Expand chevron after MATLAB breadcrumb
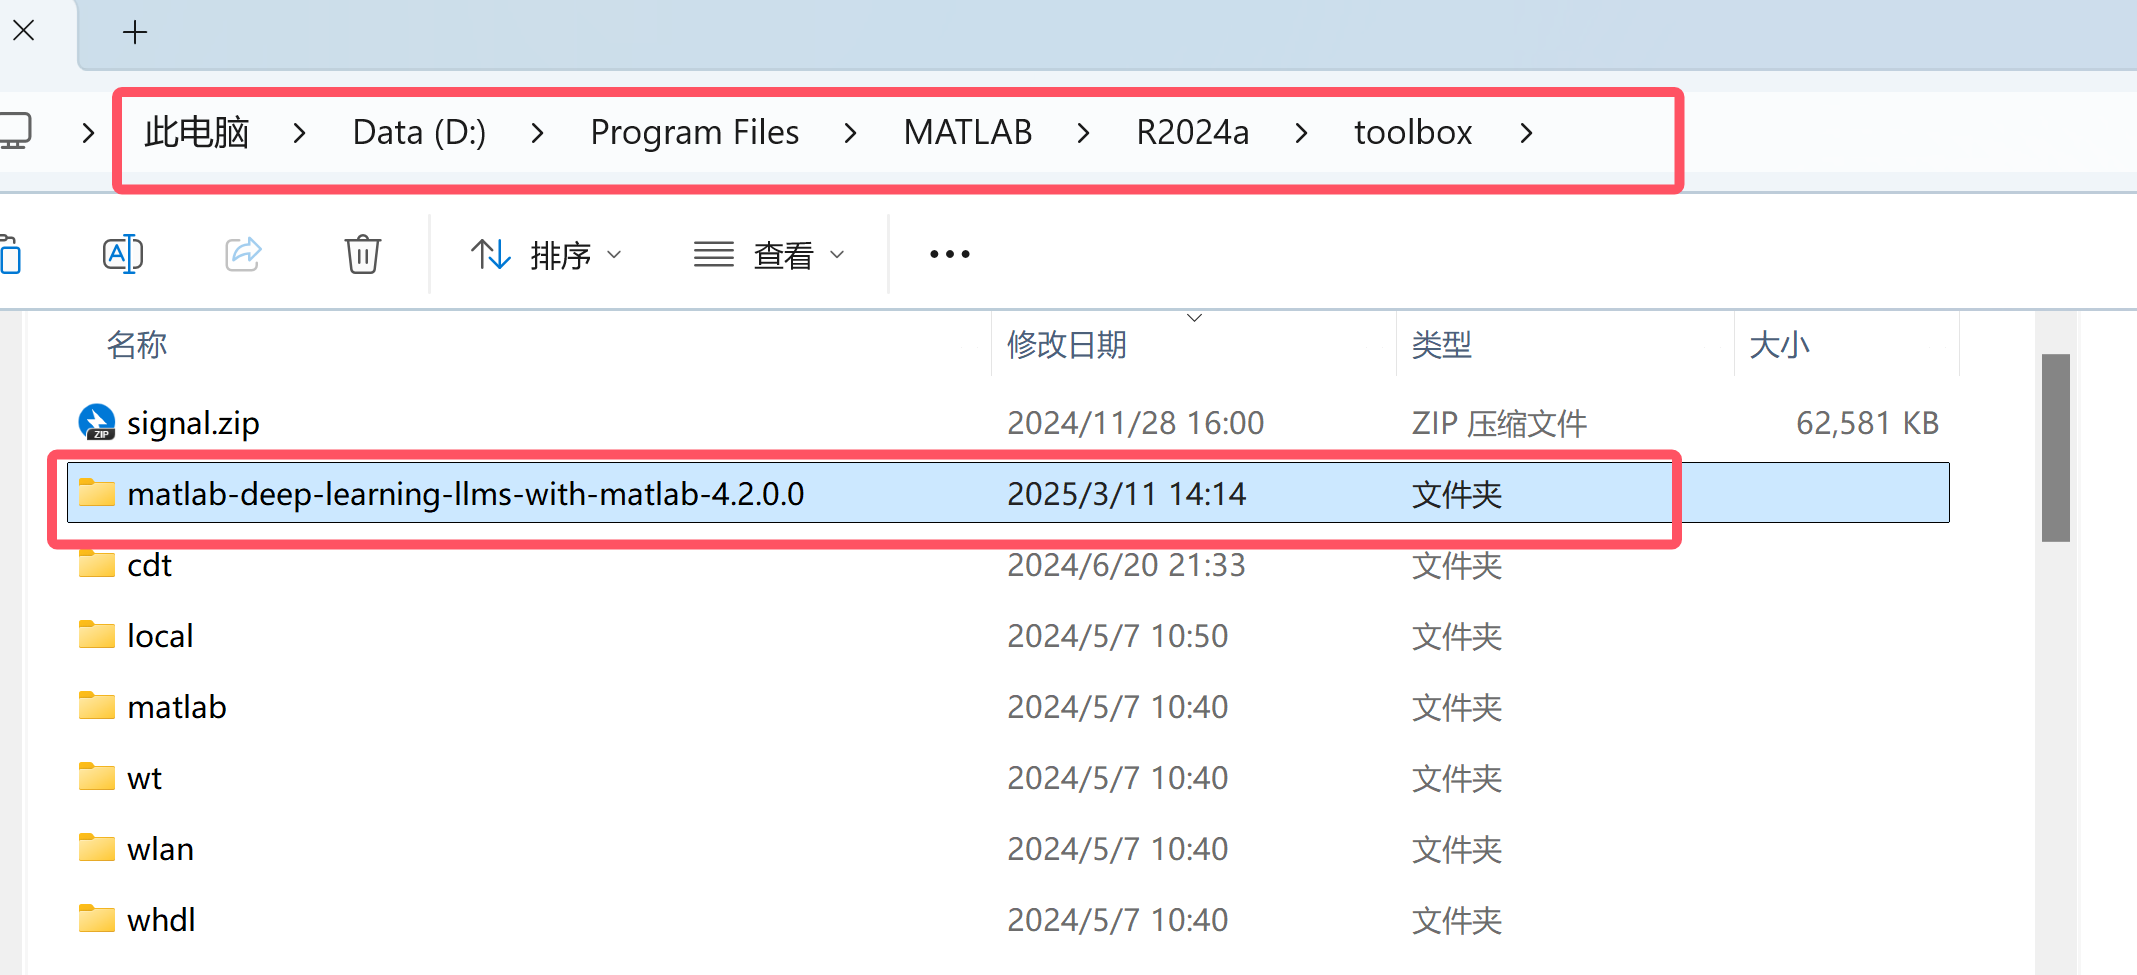 [x=1083, y=133]
